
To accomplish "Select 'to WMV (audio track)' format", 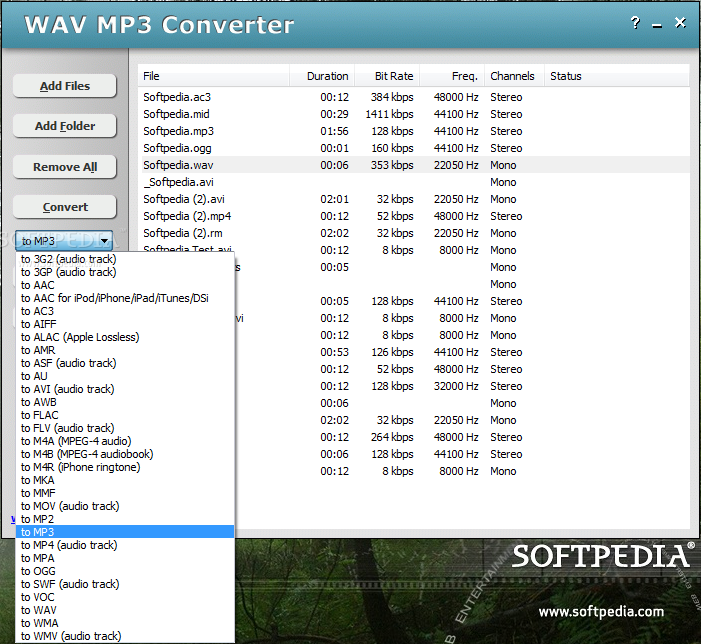I will pos(125,636).
